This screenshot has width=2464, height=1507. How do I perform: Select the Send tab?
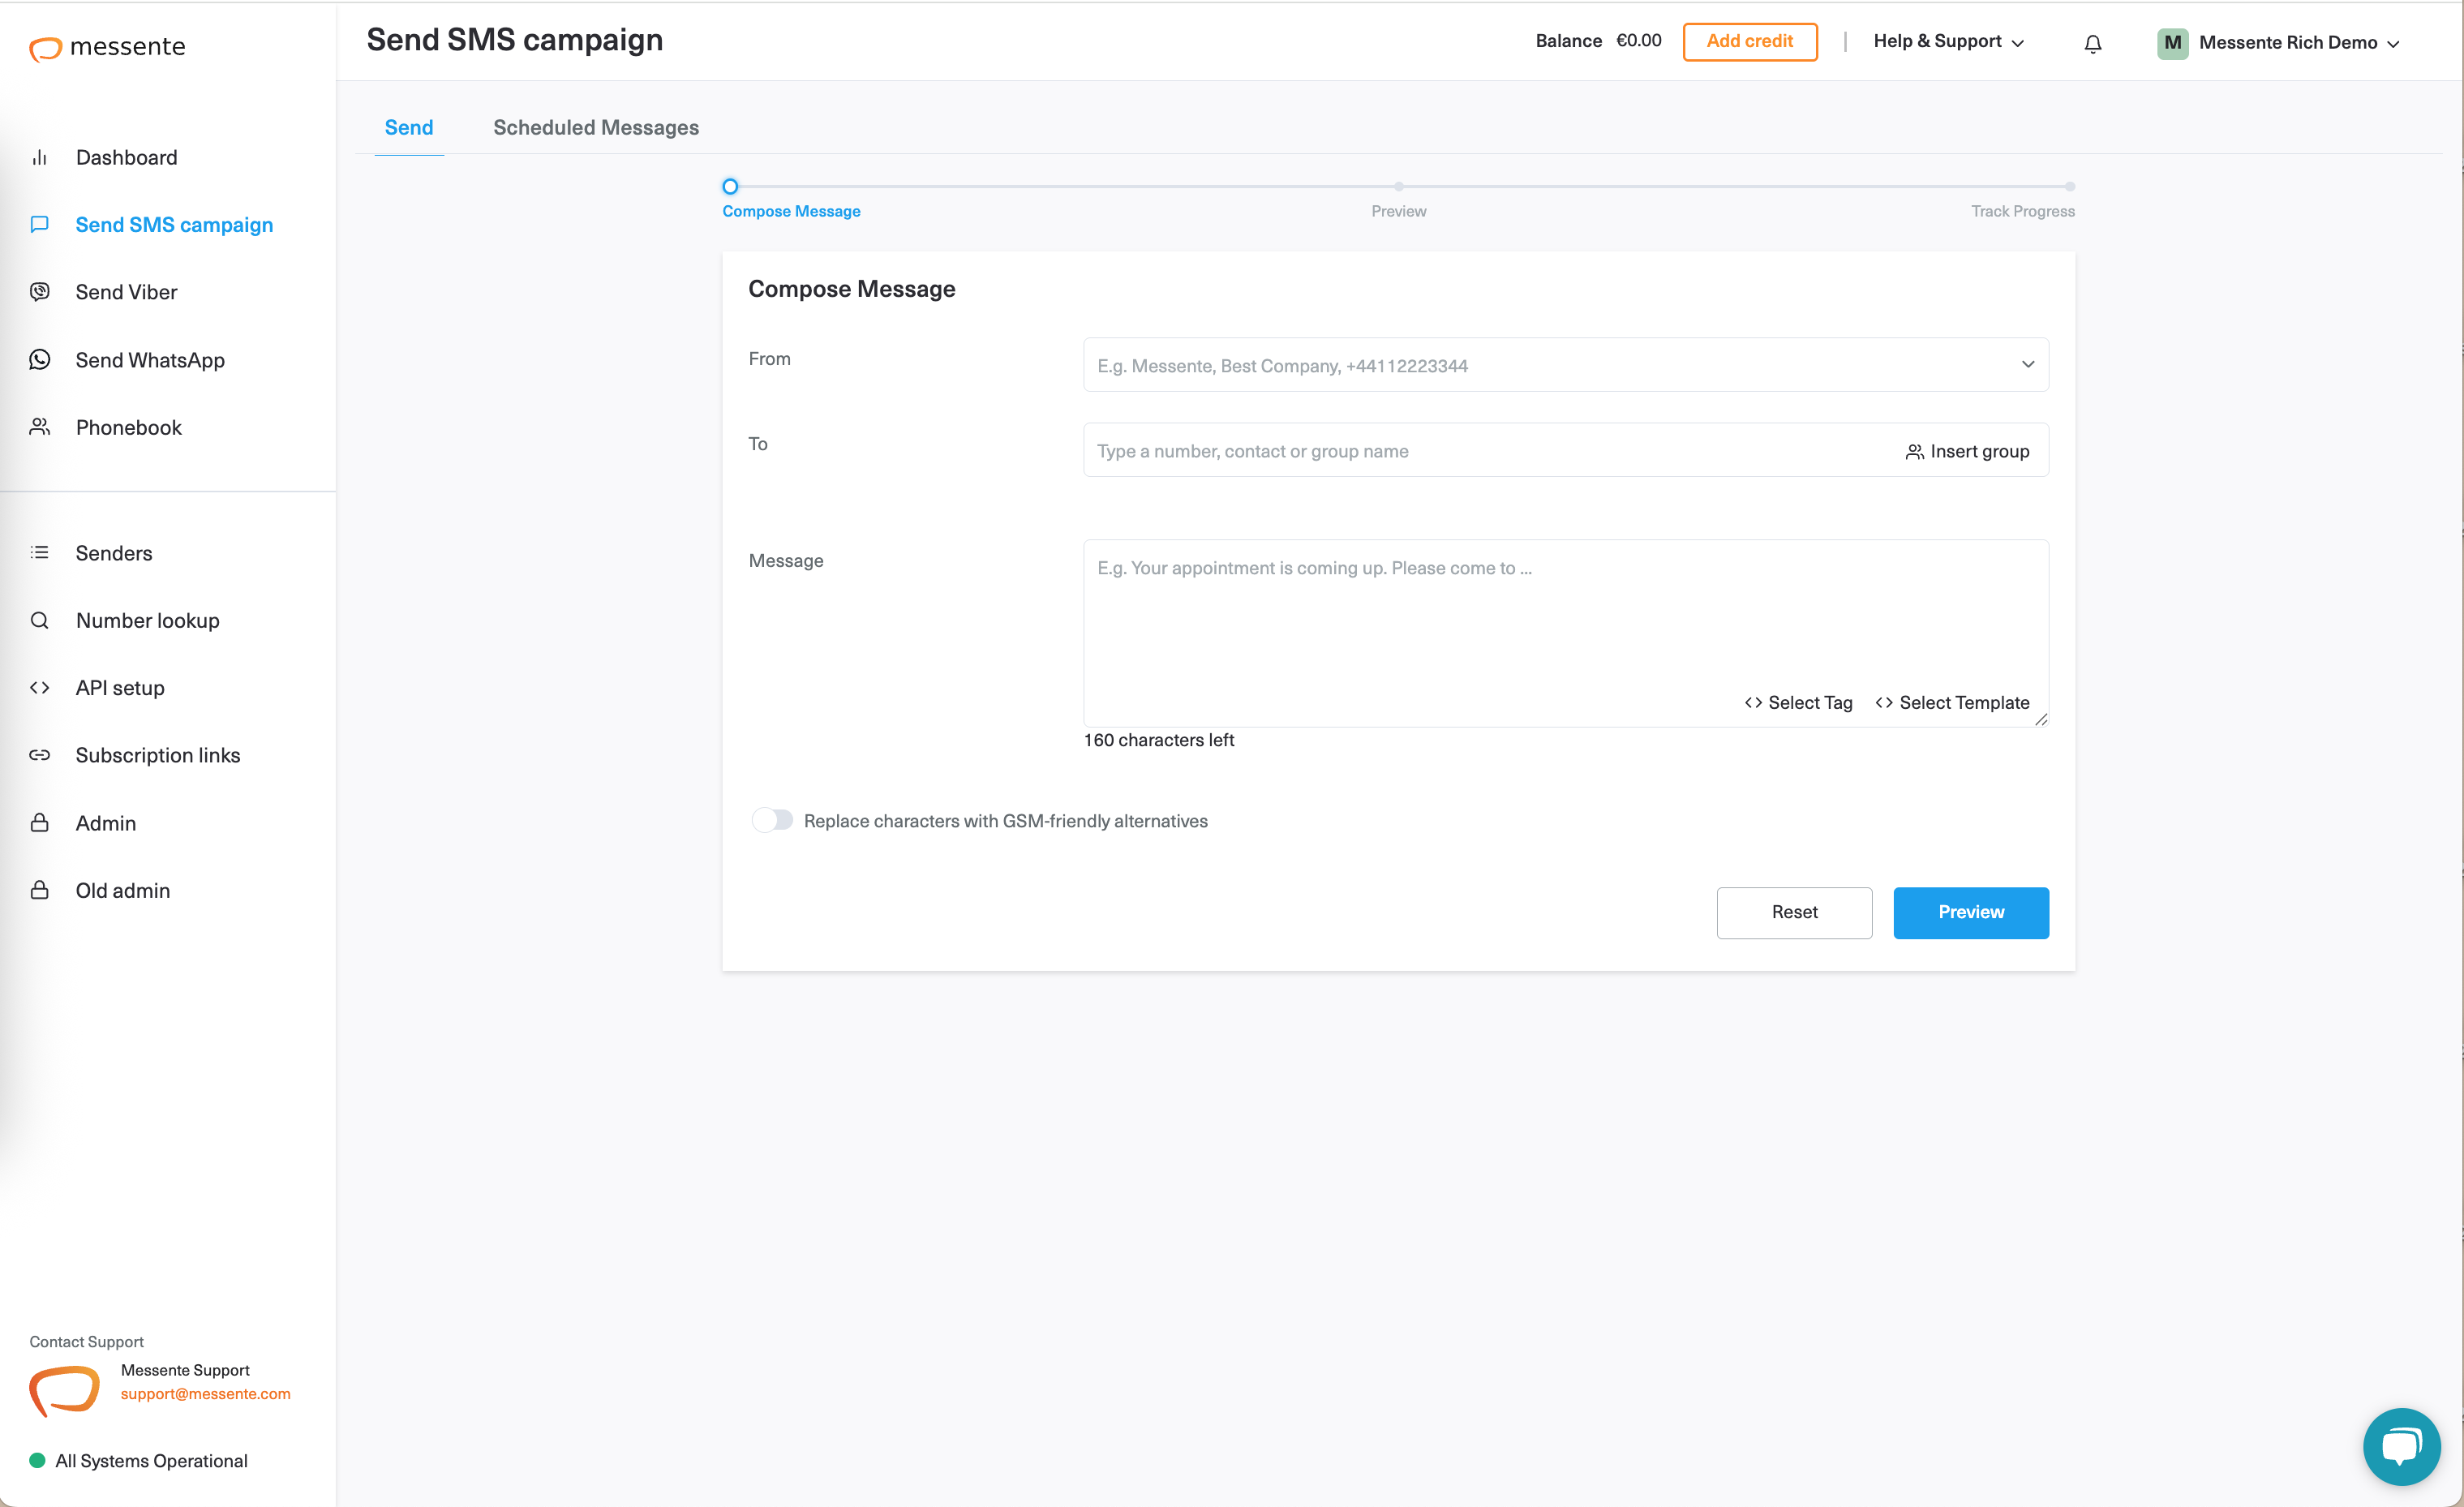pos(408,127)
